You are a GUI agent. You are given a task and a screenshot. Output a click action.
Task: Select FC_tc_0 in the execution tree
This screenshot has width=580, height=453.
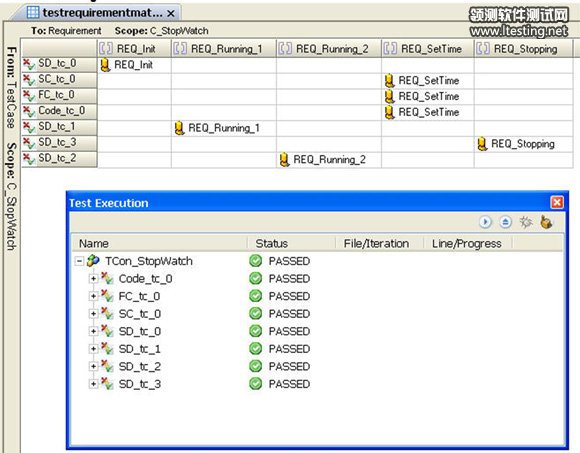[139, 296]
